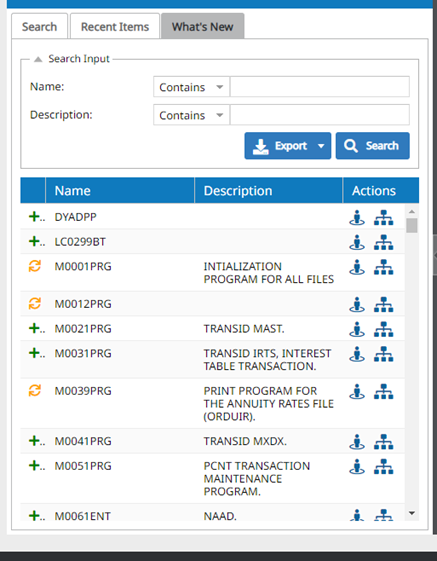Collapse the Search Input section

38,59
